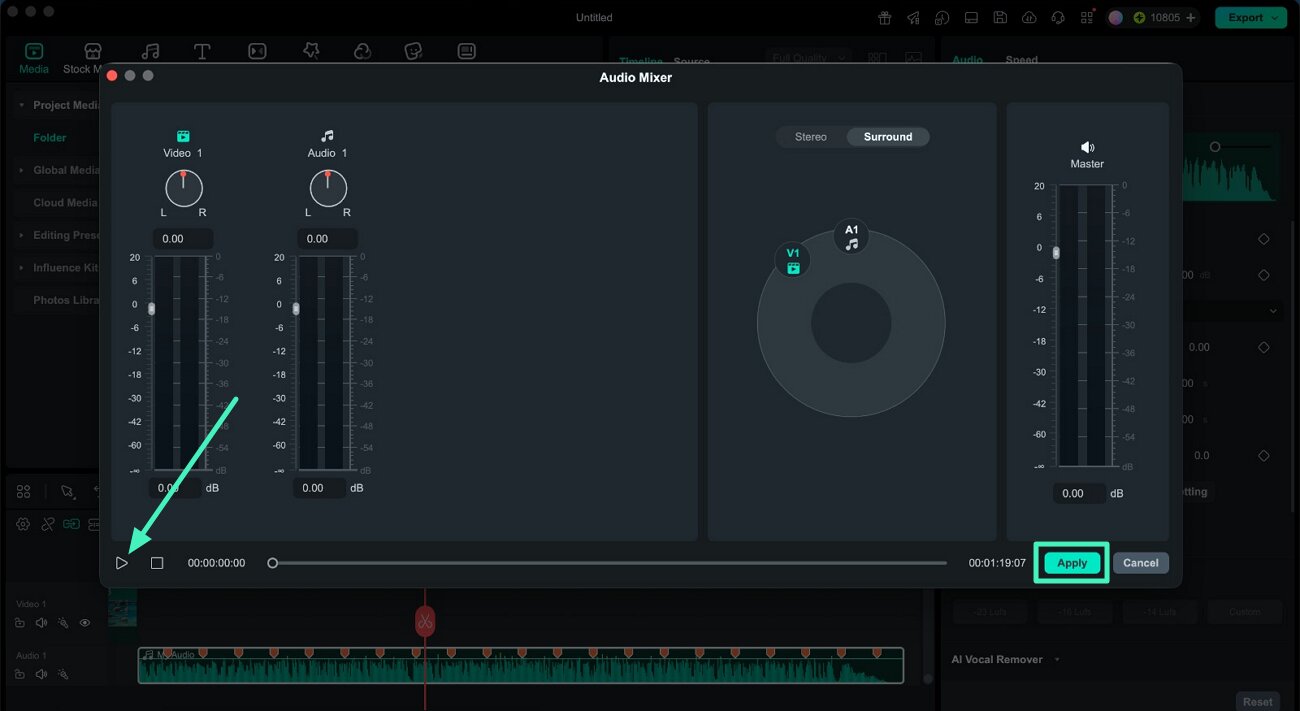1300x711 pixels.
Task: Open AI Vocal Remover dropdown
Action: [1058, 660]
